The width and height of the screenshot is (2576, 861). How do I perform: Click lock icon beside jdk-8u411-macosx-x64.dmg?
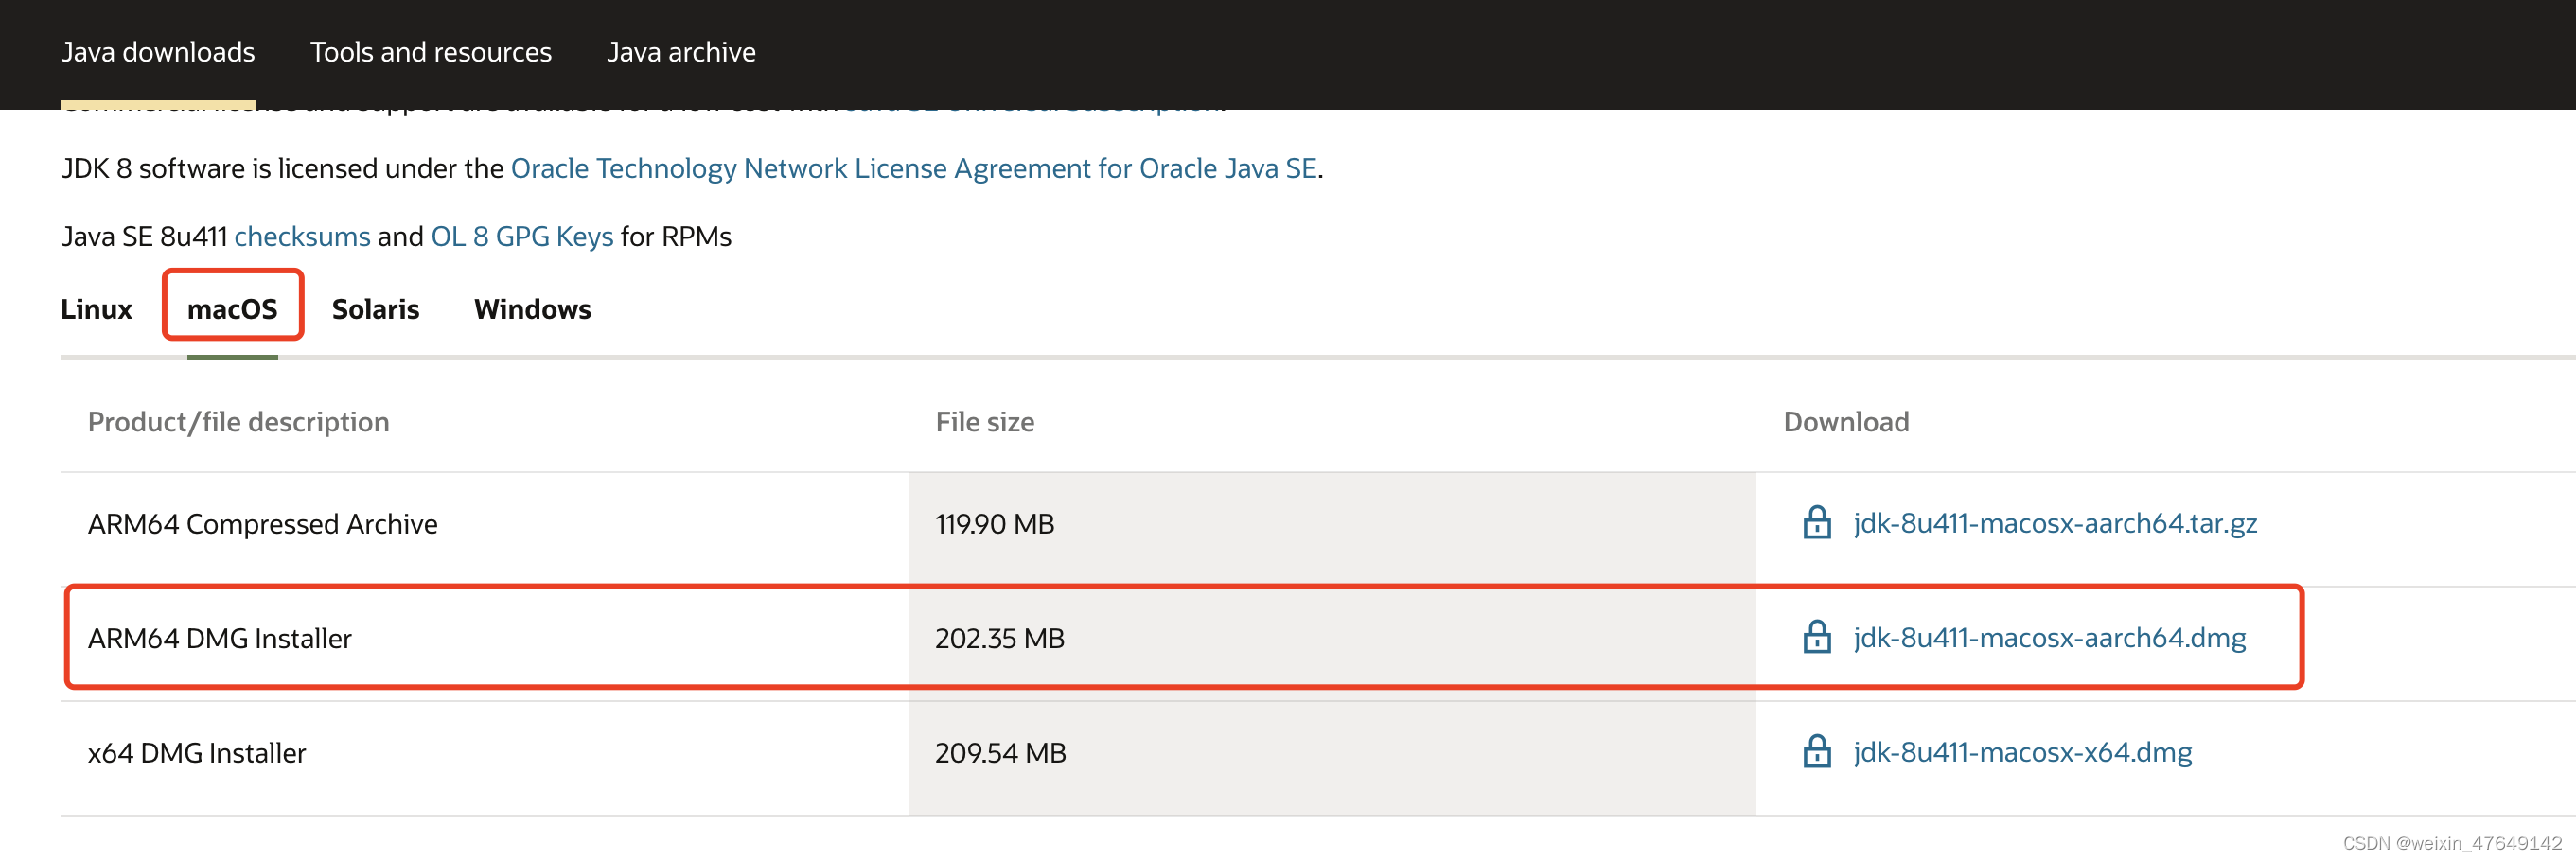click(x=1816, y=752)
